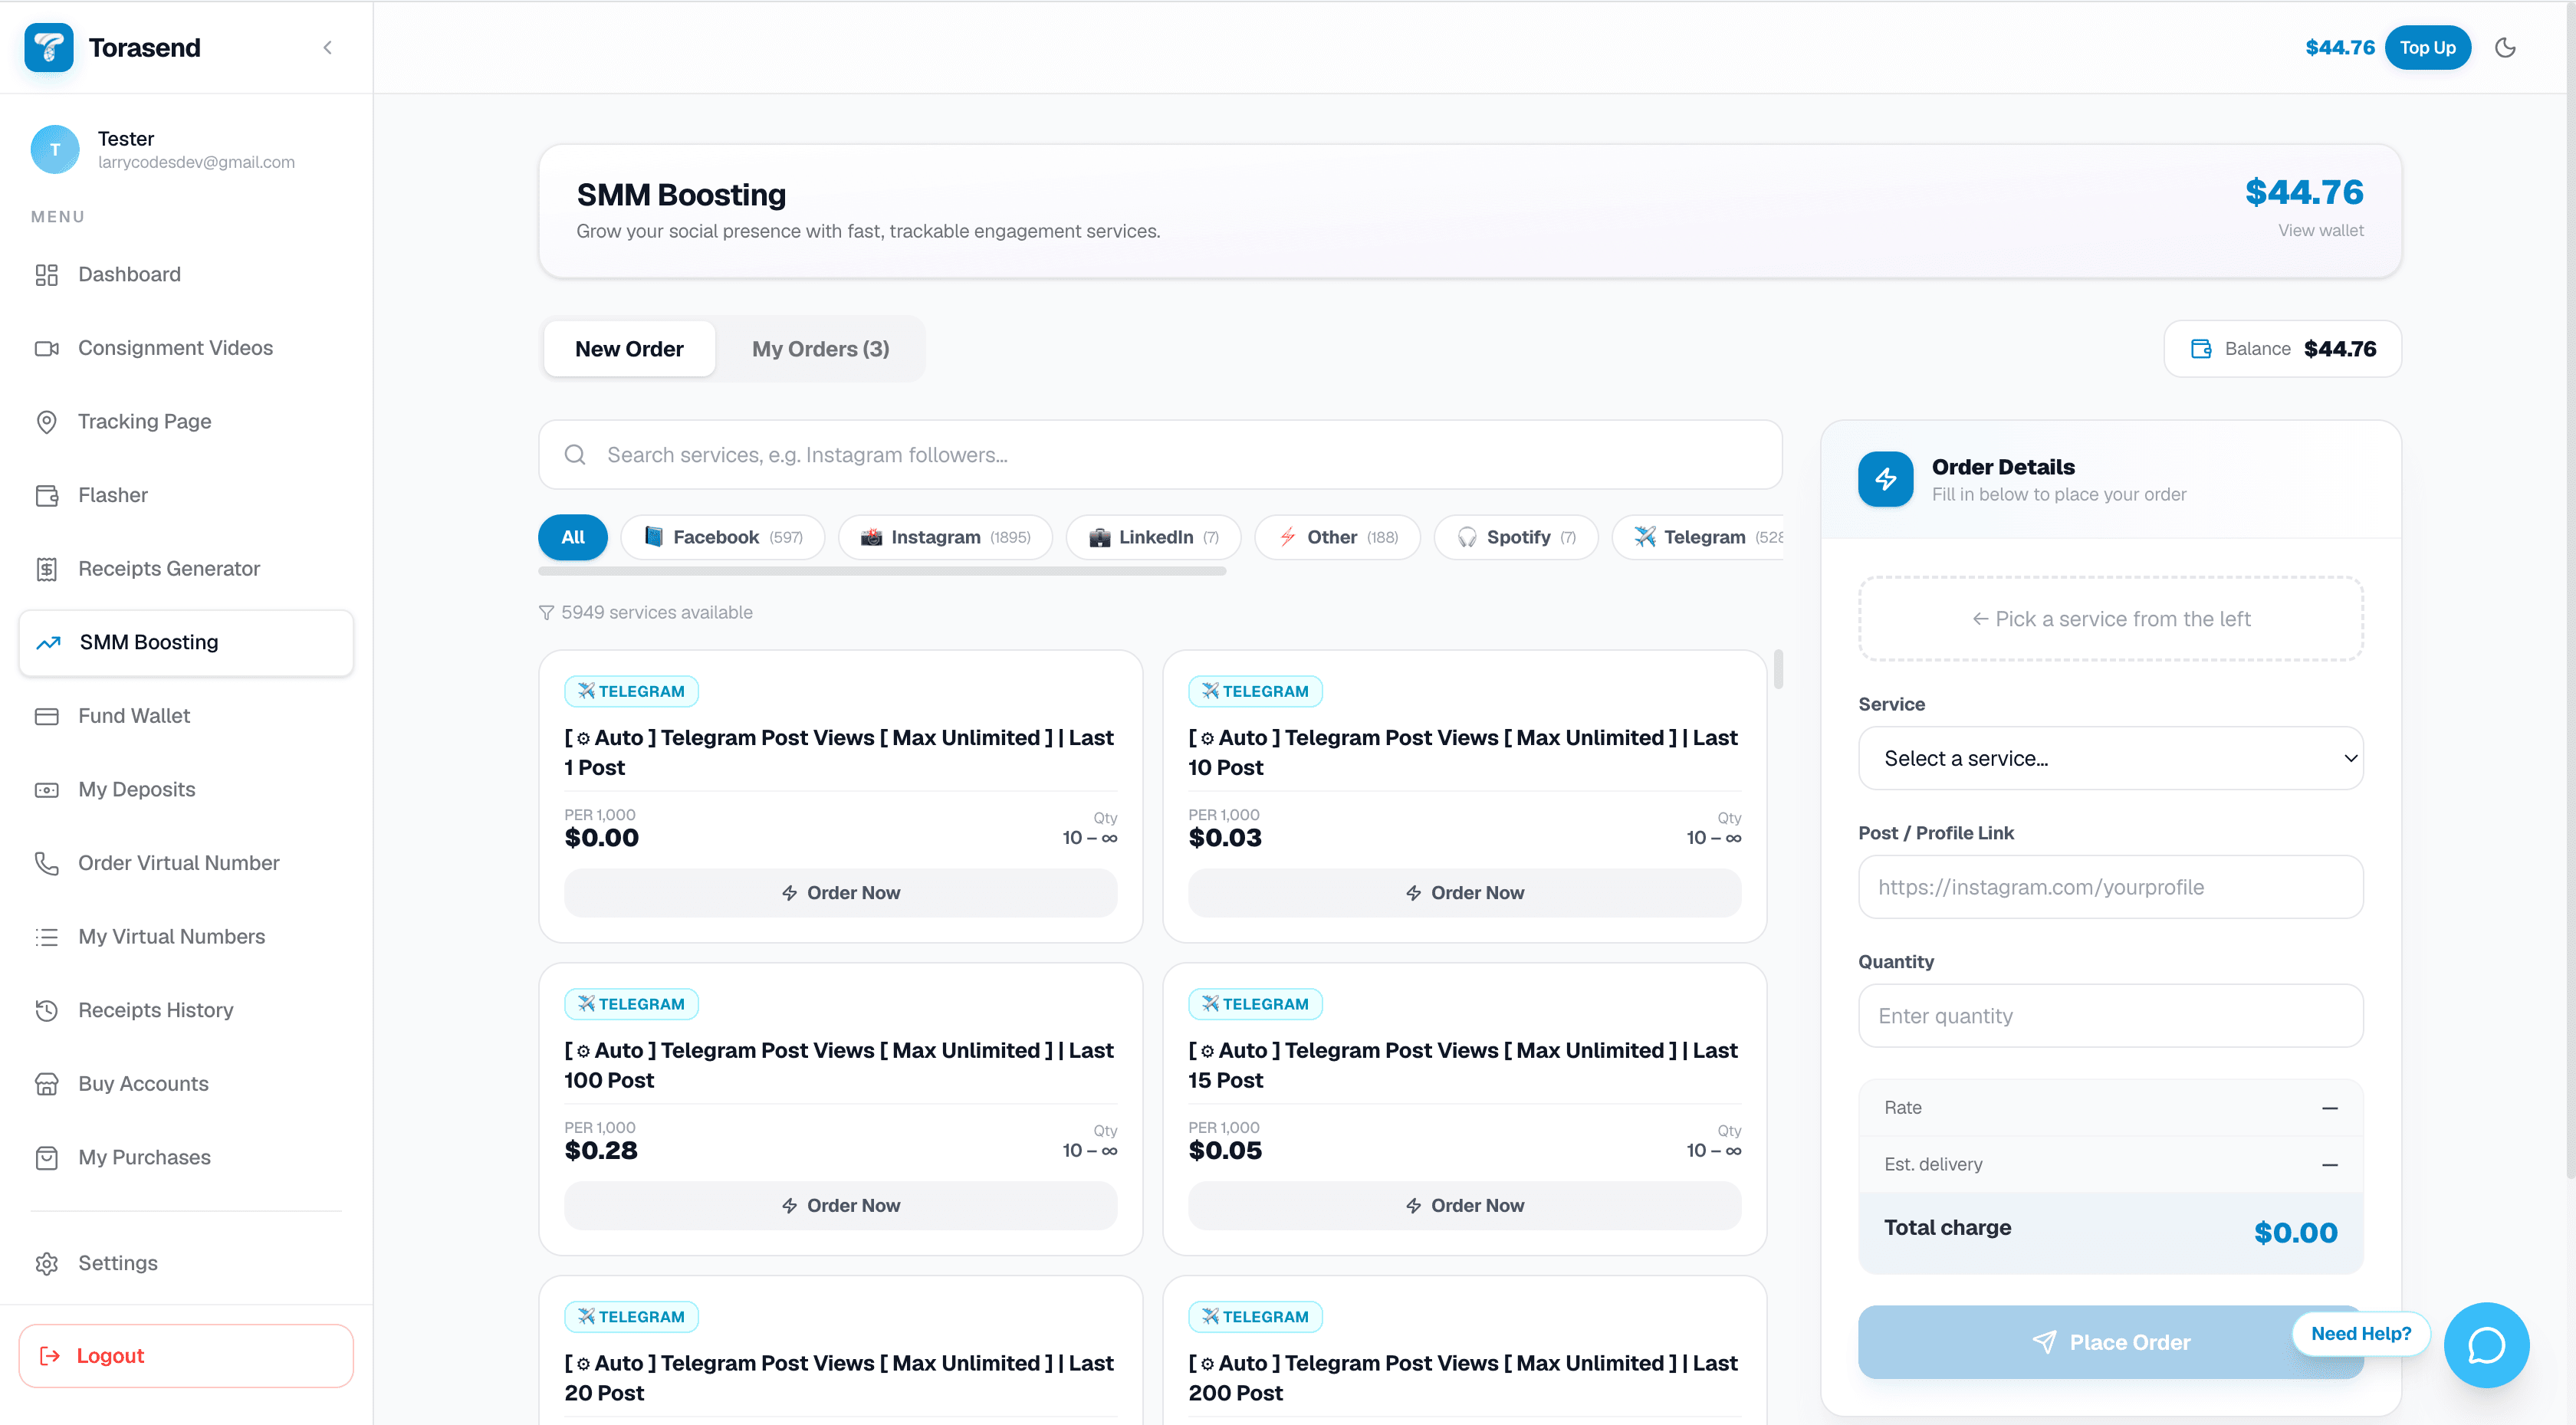2576x1425 pixels.
Task: Click the services list vertical scrollbar
Action: pos(1778,669)
